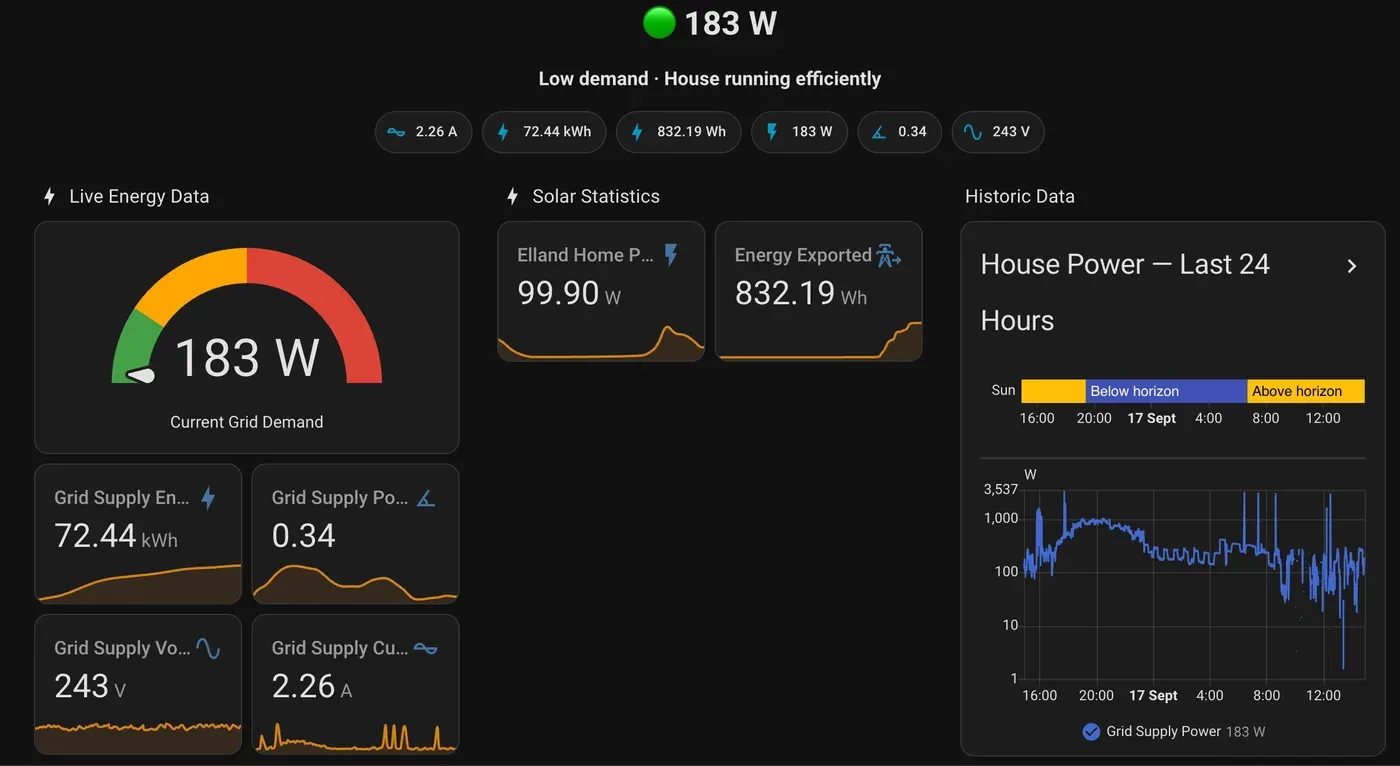Click the lightning icon in 832.19 Wh chip

tap(637, 132)
